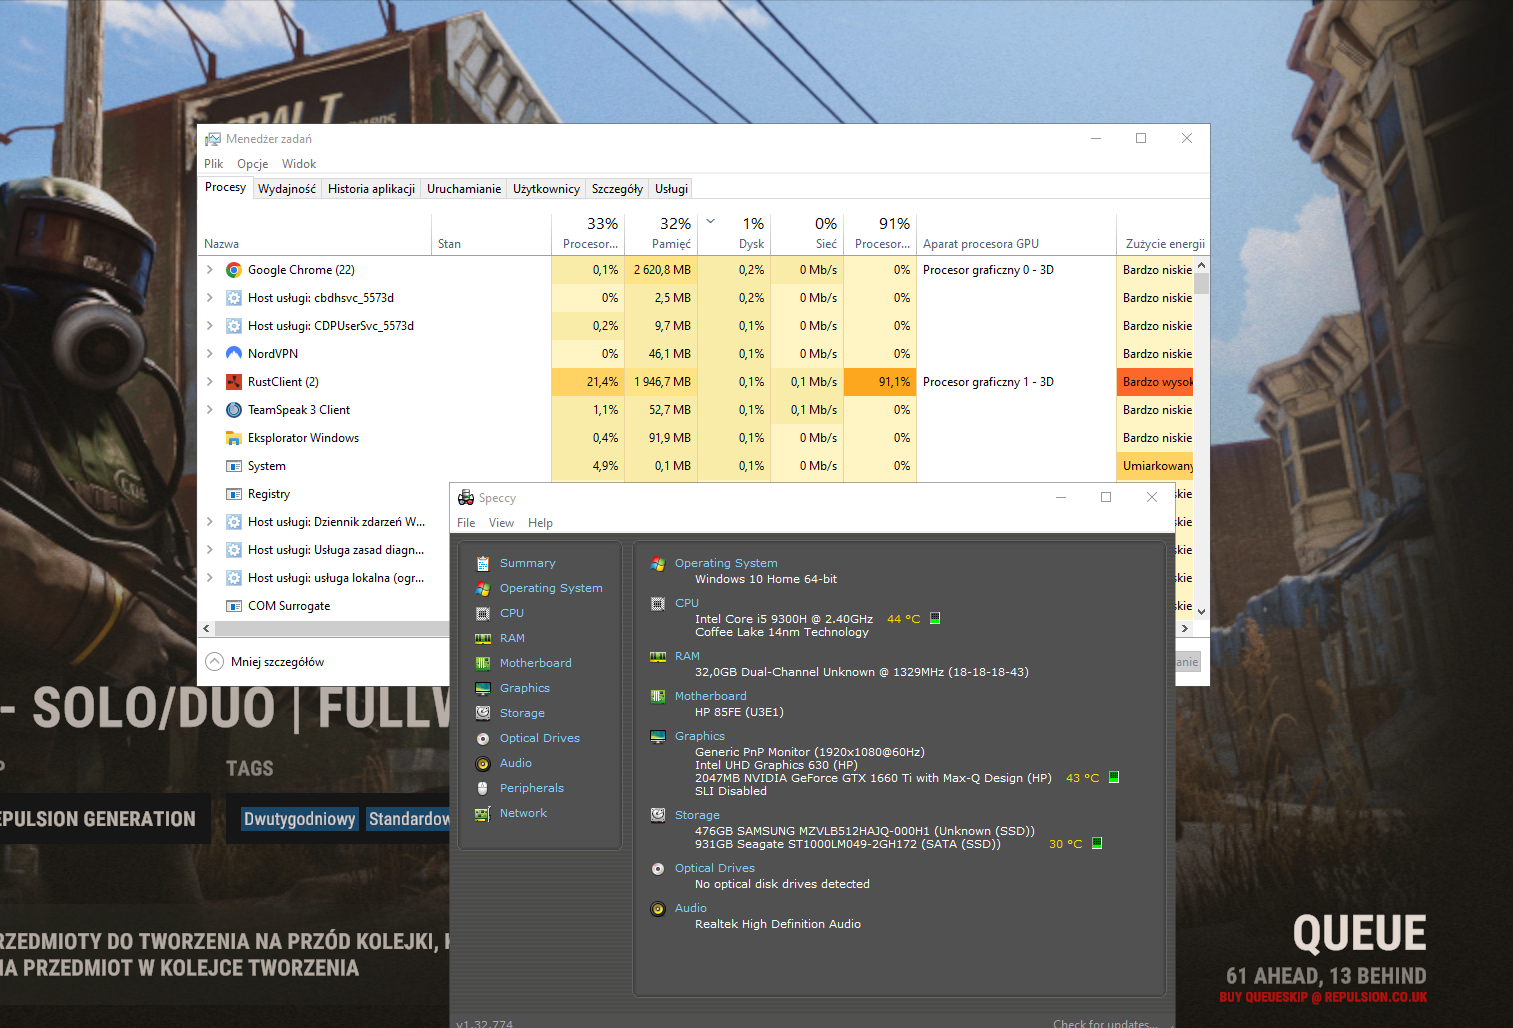
Task: Return to the Summary view in Speccy
Action: [527, 562]
